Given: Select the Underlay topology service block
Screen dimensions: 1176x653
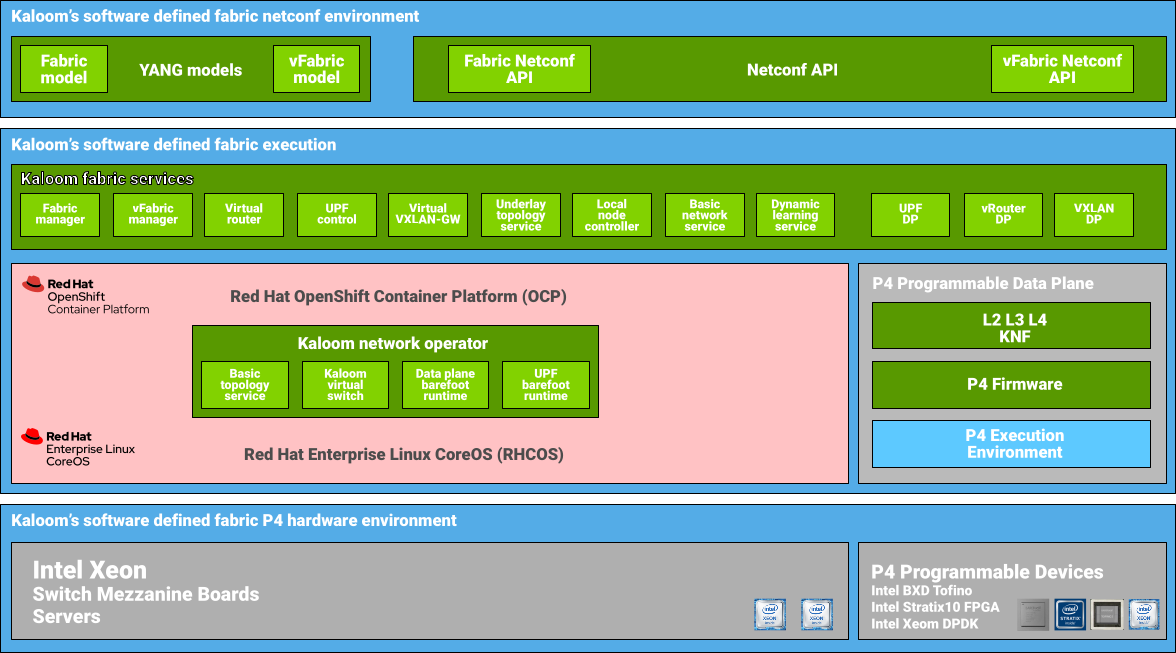Looking at the screenshot, I should [x=521, y=215].
